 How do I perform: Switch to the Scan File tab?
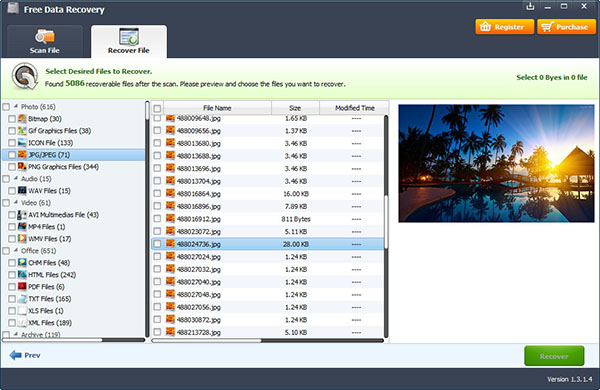click(x=45, y=41)
